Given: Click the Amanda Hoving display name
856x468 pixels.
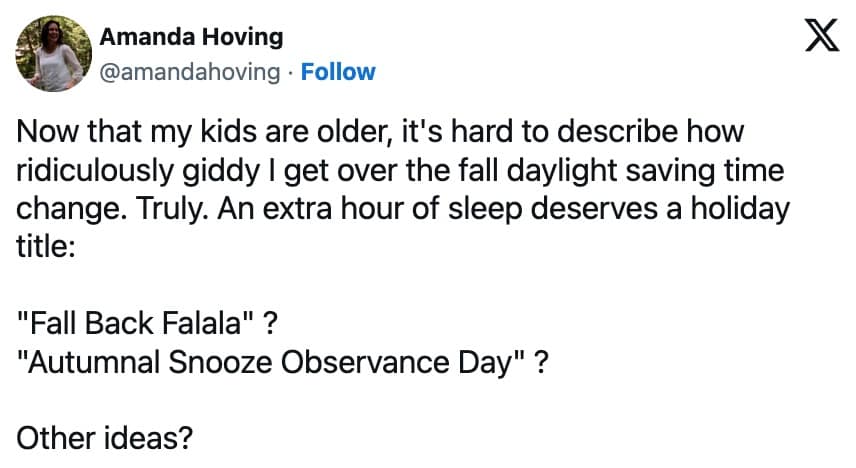Looking at the screenshot, I should click(191, 38).
